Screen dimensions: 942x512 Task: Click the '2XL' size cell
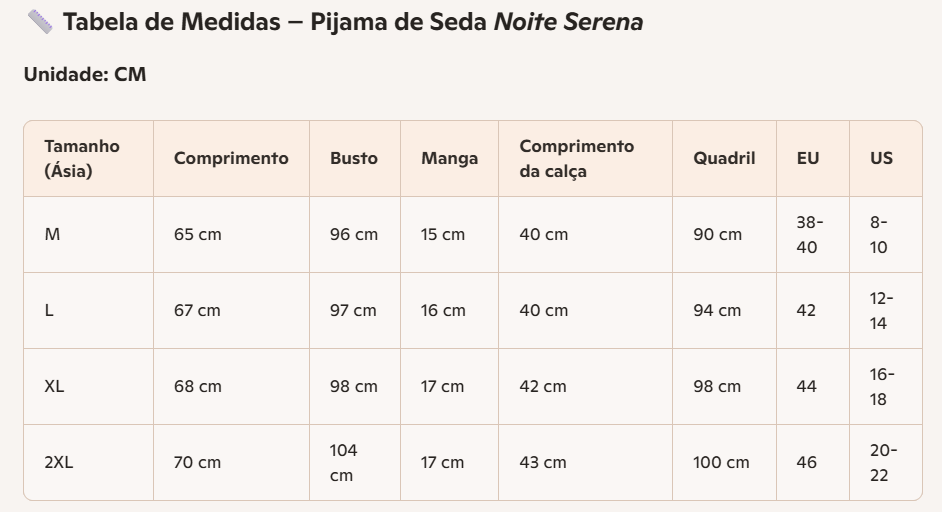(59, 463)
